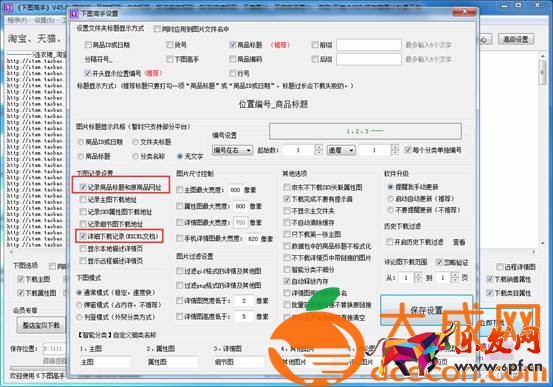Open 程序(F) menu in main window
This screenshot has width=553, height=387.
coord(17,20)
